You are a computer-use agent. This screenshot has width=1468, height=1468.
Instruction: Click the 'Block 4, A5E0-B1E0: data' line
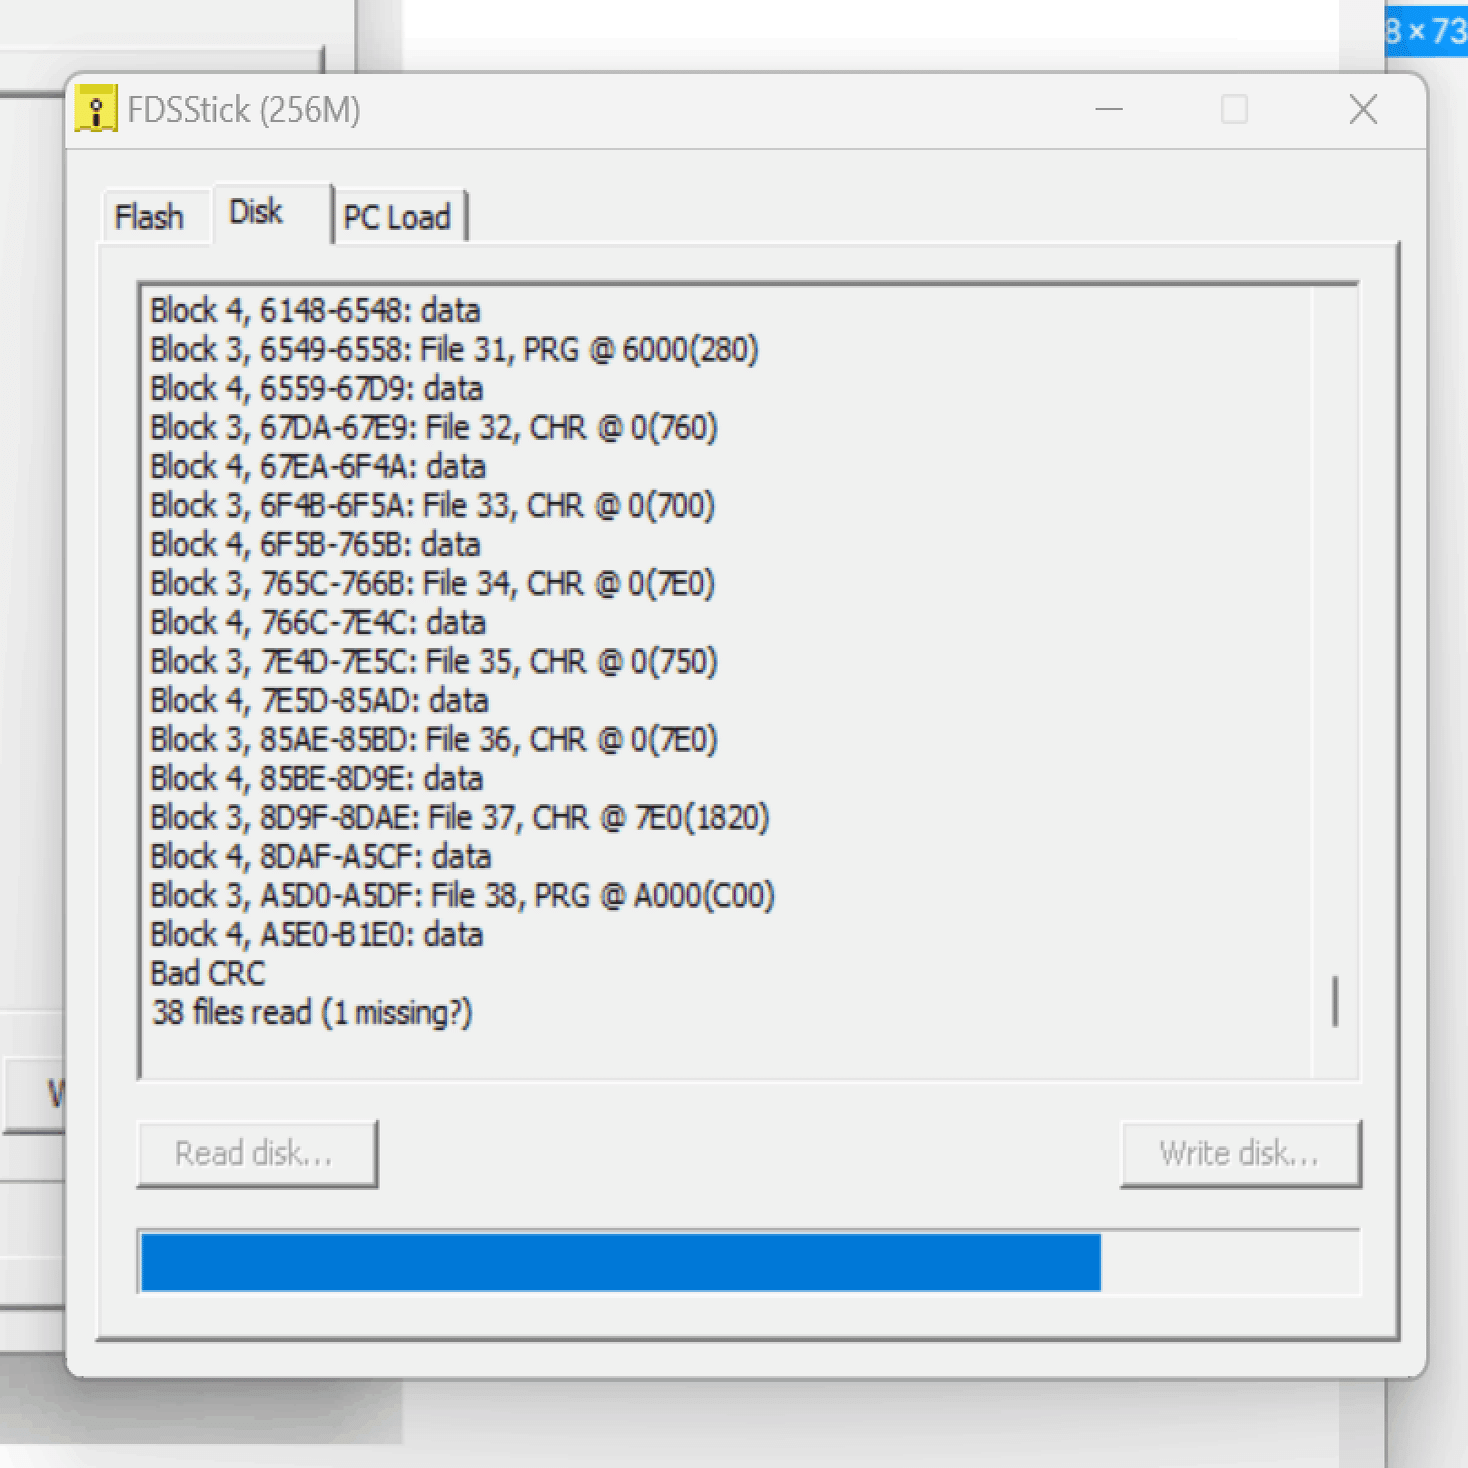coord(317,934)
